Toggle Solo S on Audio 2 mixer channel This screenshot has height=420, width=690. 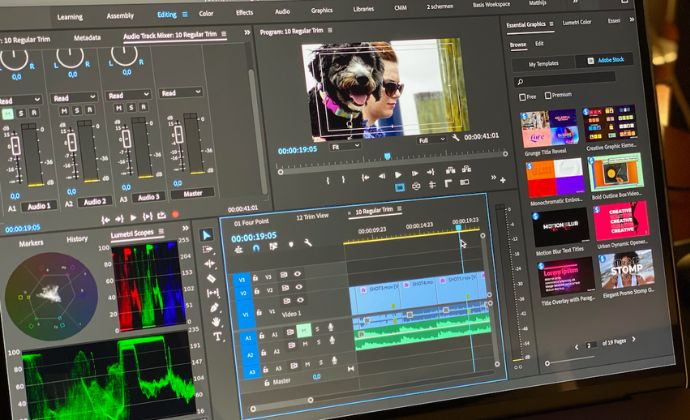click(x=77, y=110)
